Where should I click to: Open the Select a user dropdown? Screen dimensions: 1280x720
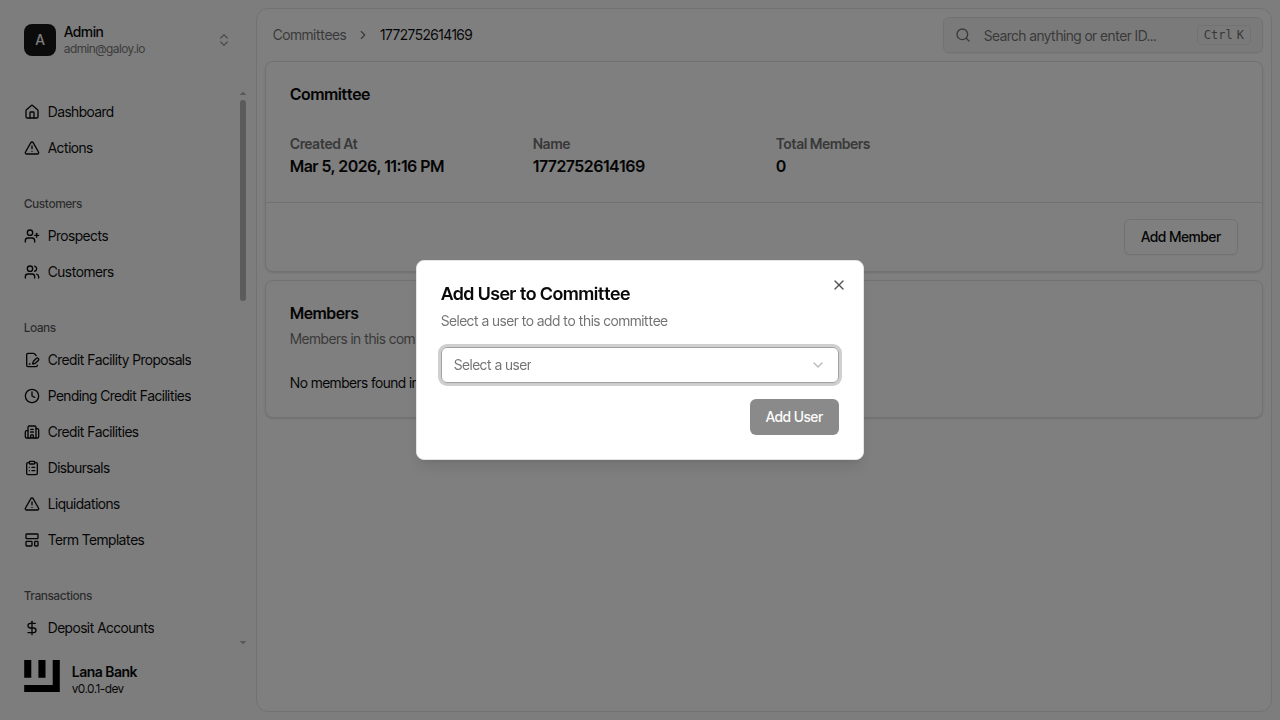[639, 365]
